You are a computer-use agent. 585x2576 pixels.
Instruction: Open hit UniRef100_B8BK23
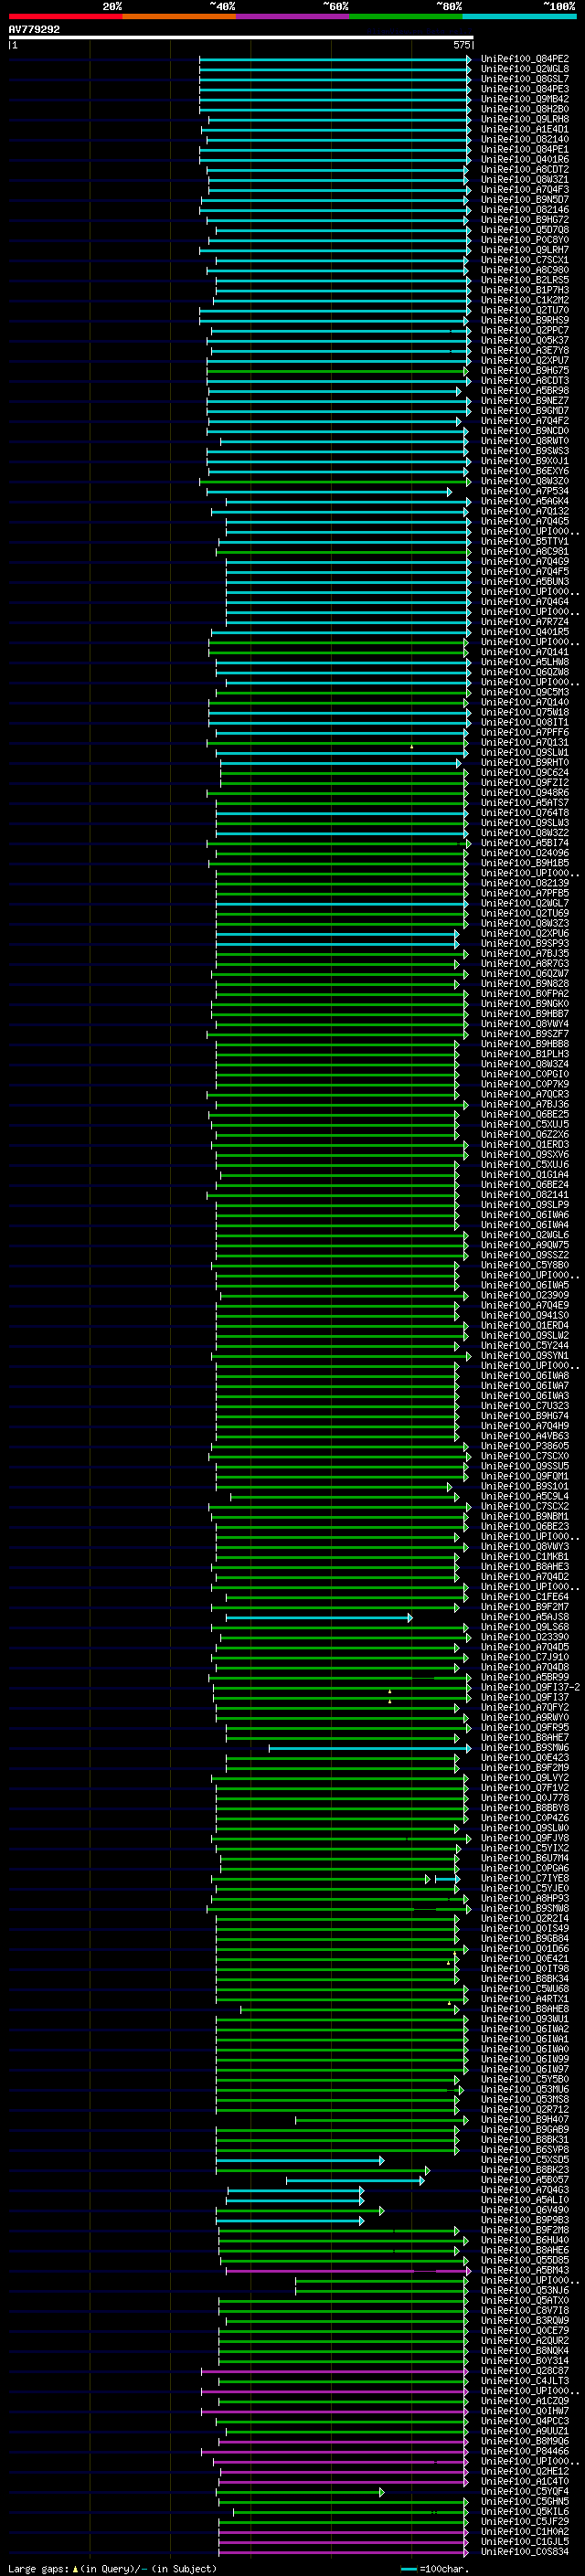point(524,2170)
